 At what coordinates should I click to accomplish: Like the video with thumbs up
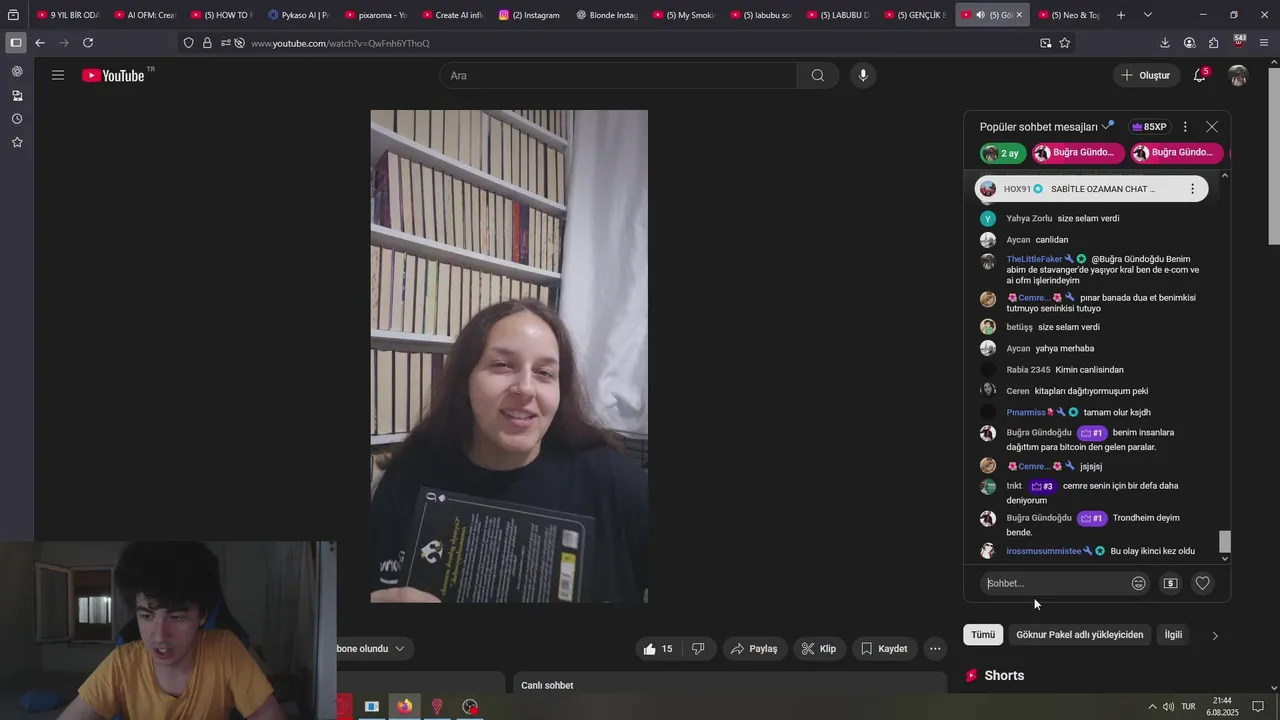click(658, 649)
